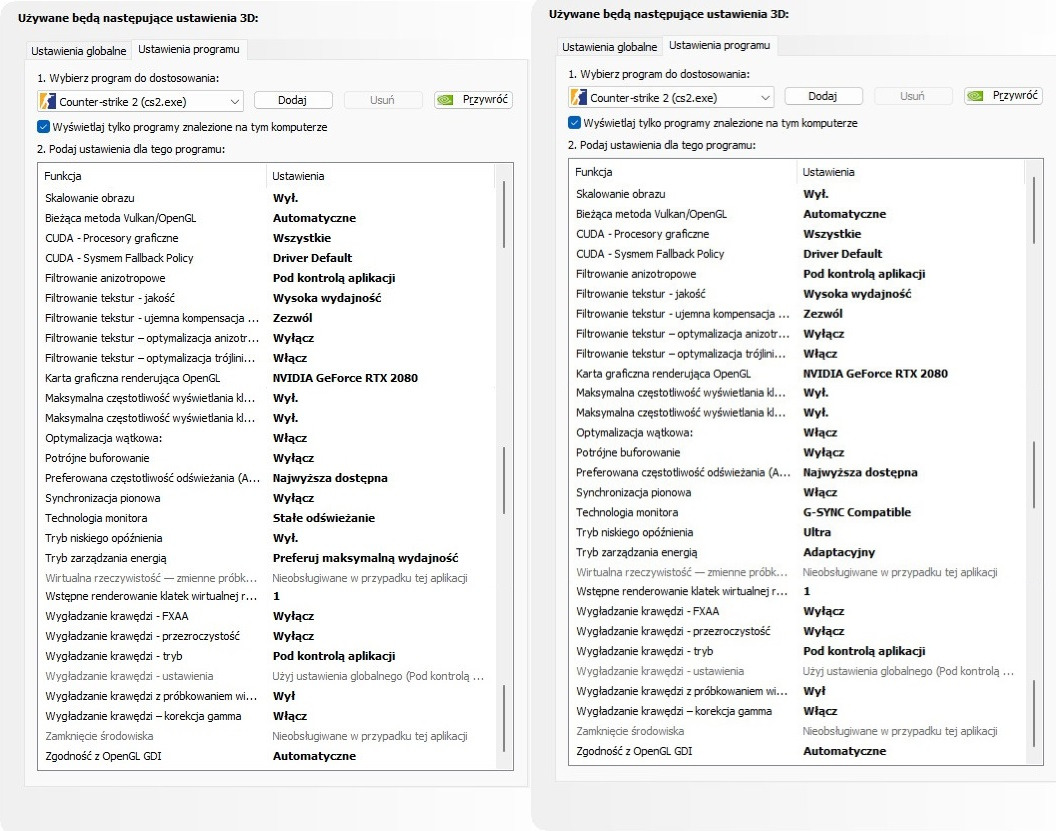1056x831 pixels.
Task: Select Filtrowanie tekstur - ujemna kompensacja in left panel
Action: pyautogui.click(x=267, y=318)
